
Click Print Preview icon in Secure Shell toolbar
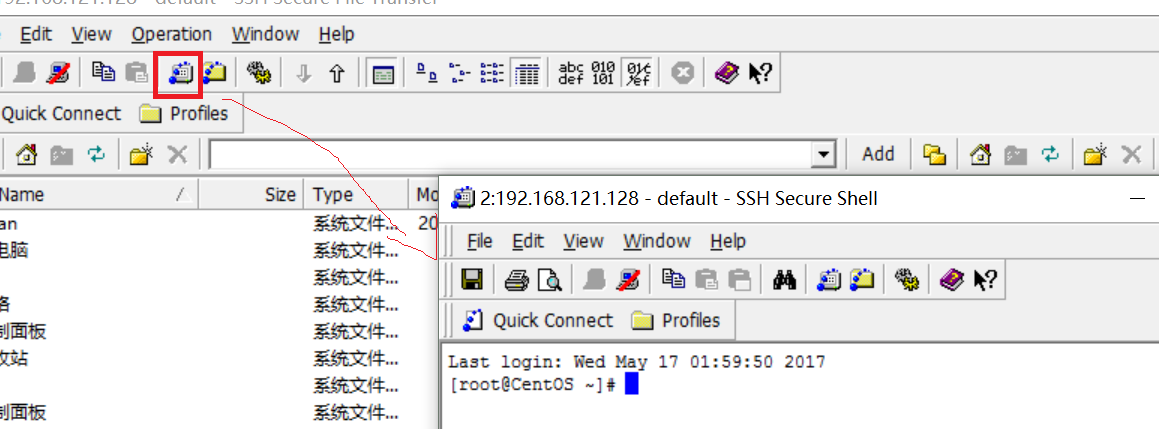(550, 280)
